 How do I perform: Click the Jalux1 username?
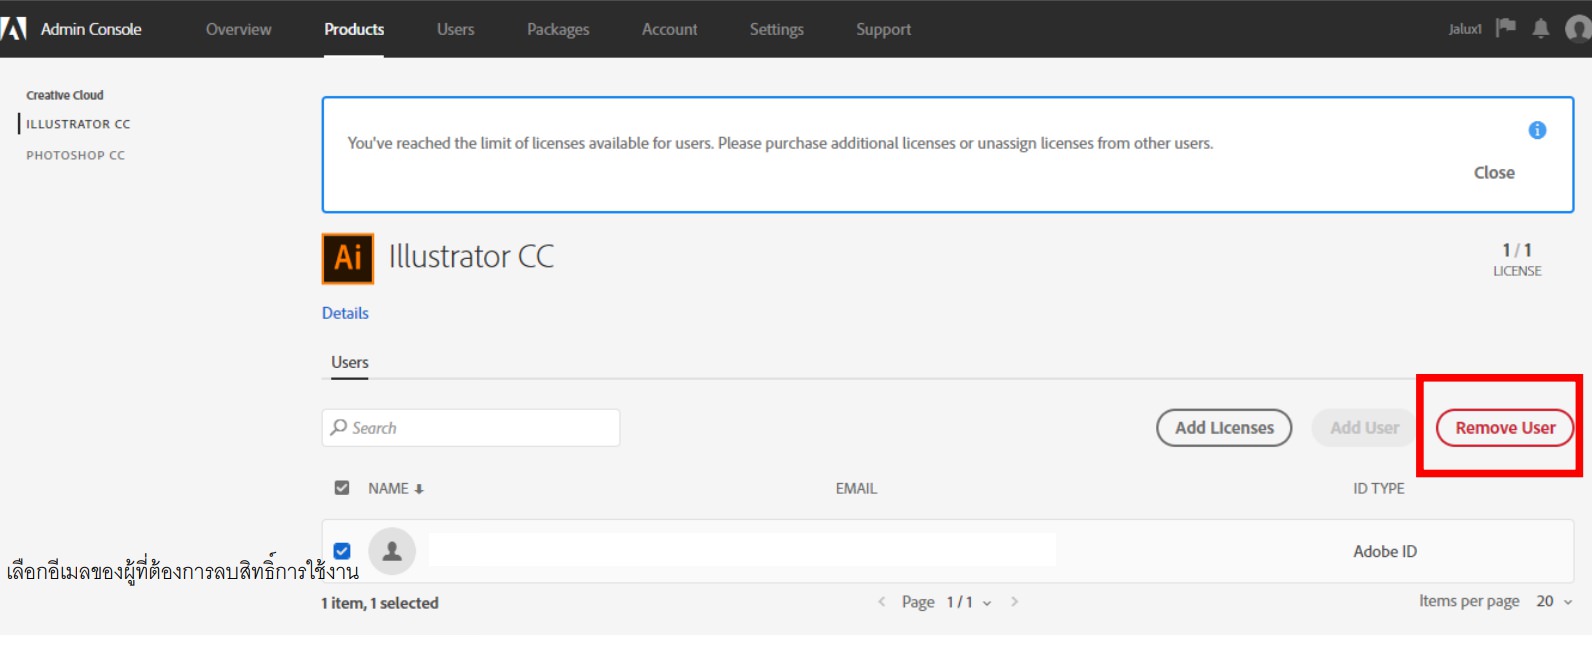[x=1465, y=29]
